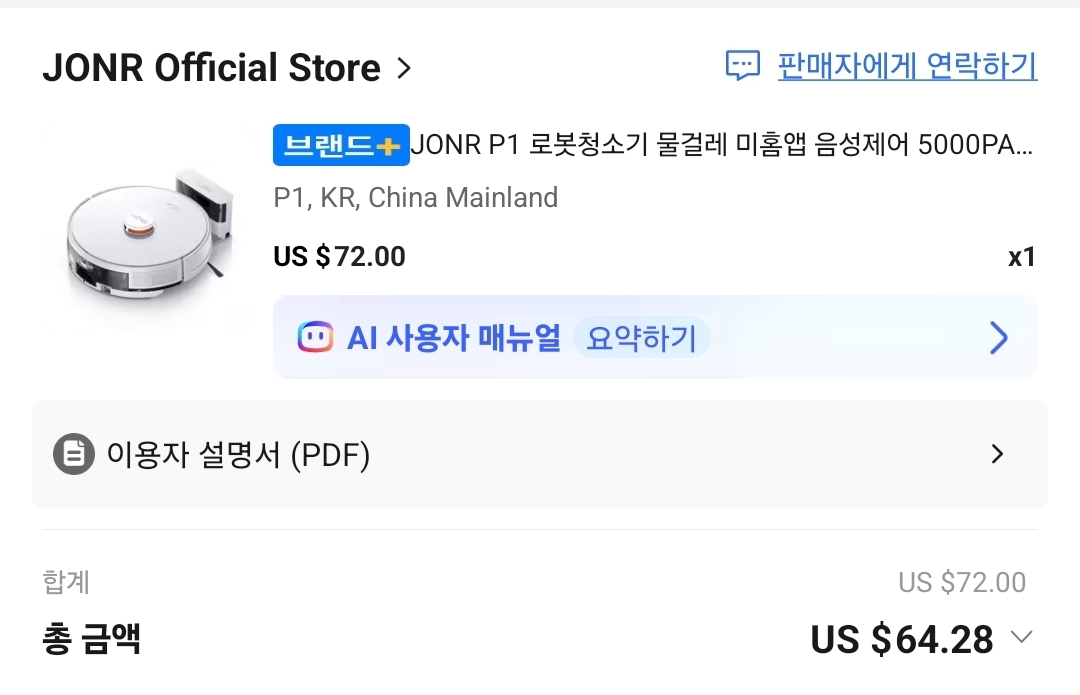Screen dimensions: 1080x695
Task: Click the total amount US $64.28
Action: pyautogui.click(x=901, y=639)
